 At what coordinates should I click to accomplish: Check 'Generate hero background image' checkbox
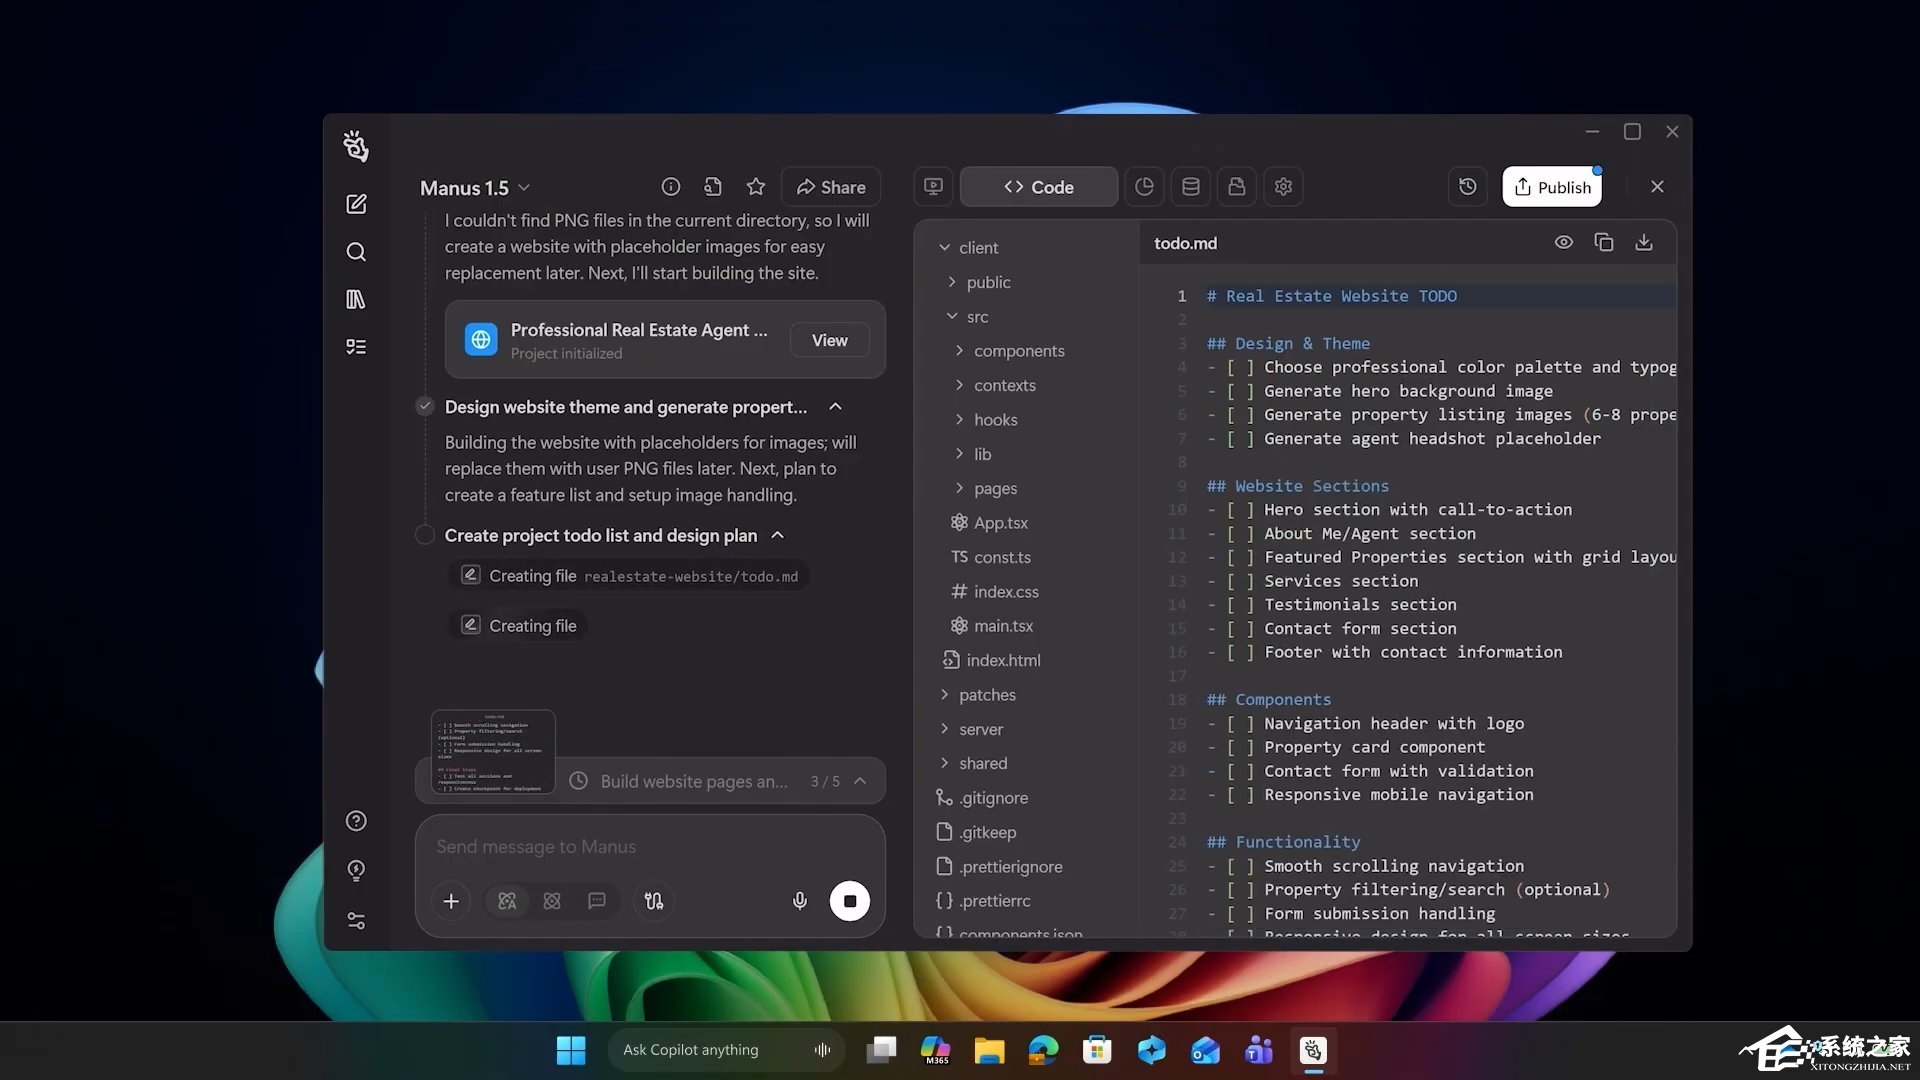pos(1240,391)
